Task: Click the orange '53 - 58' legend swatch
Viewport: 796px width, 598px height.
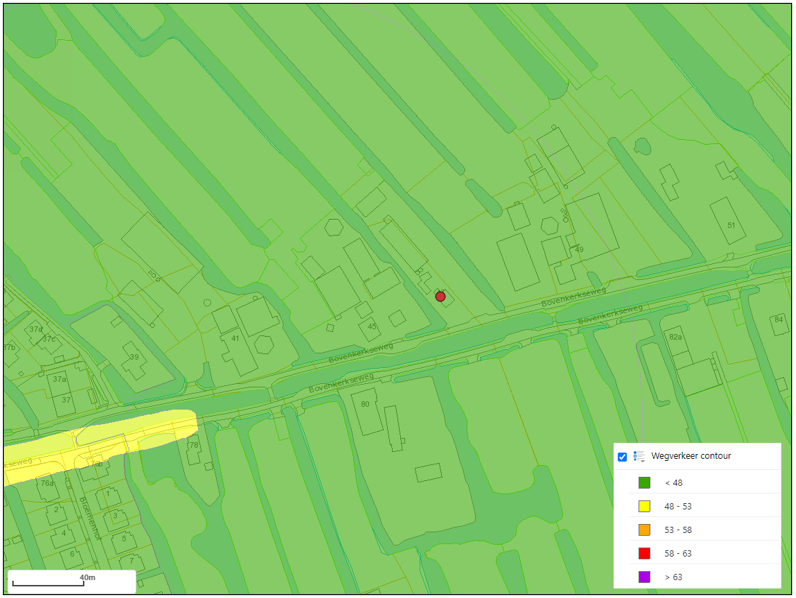Action: point(645,530)
